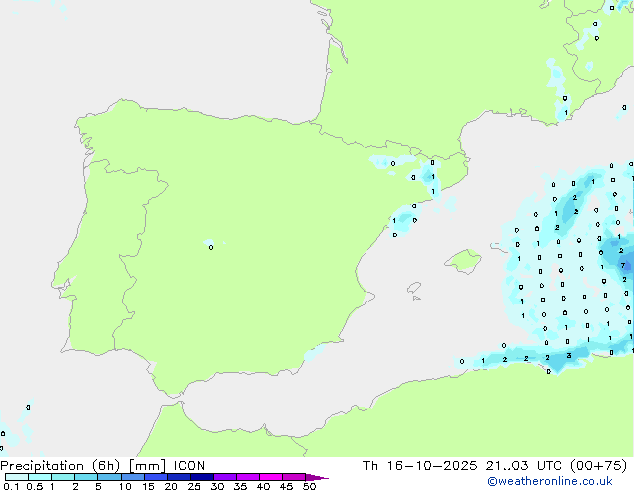Select the '[mm]' unit label
634x490 pixels.
(147, 466)
